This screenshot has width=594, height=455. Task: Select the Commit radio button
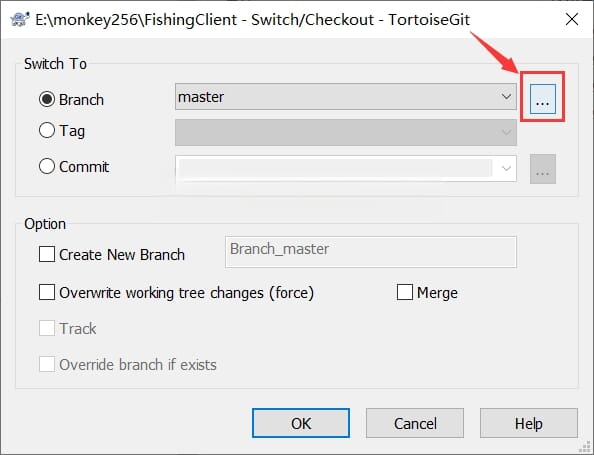click(47, 166)
